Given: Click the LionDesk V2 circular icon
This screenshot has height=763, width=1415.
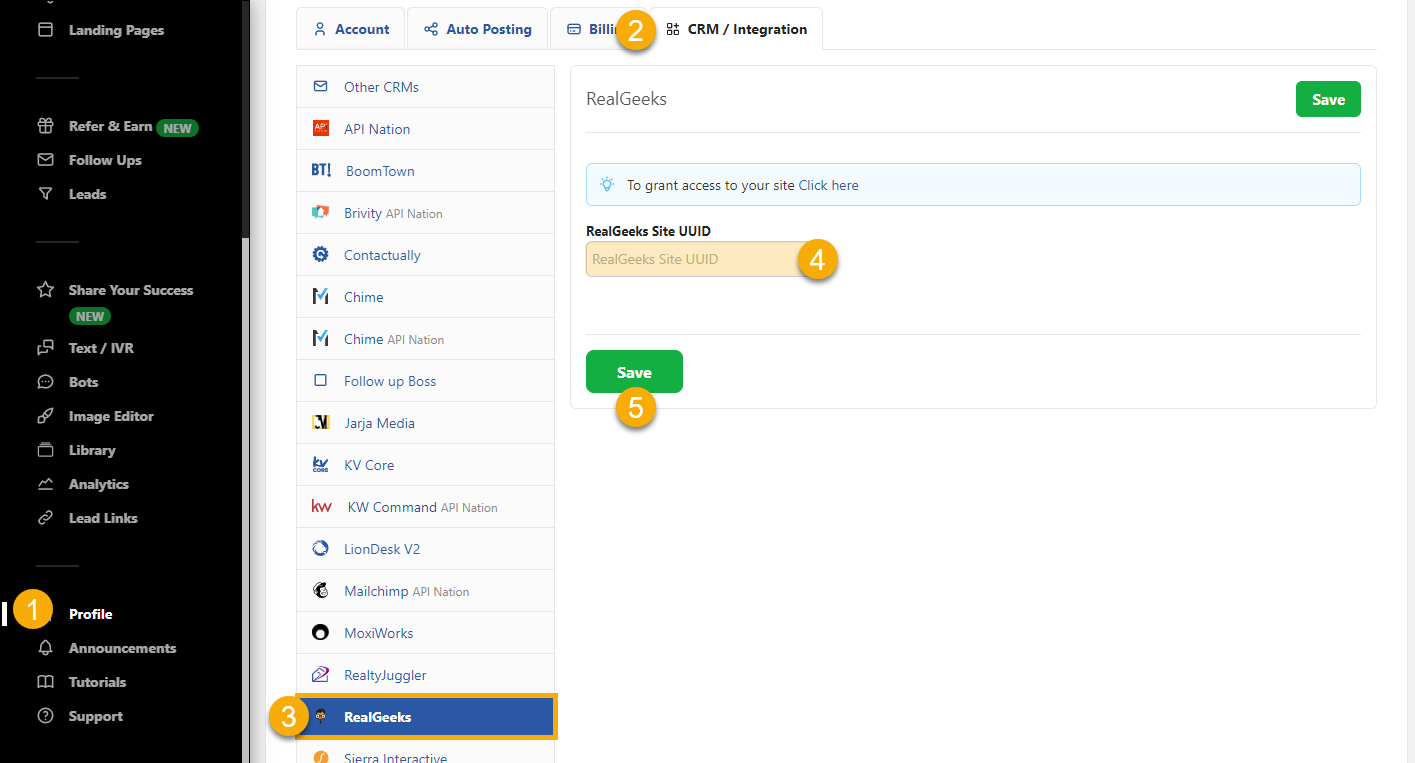Looking at the screenshot, I should pos(321,549).
